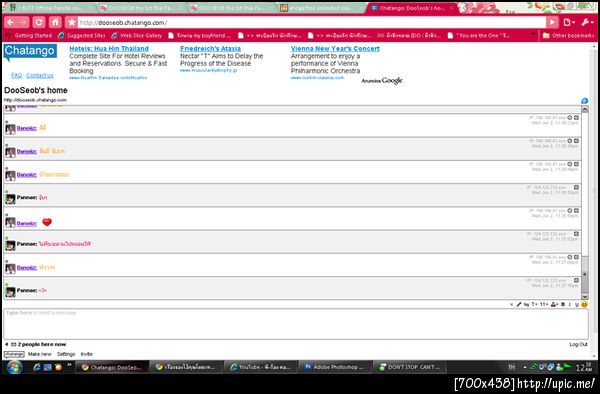The width and height of the screenshot is (600, 394).
Task: Reload the page with the refresh button
Action: (39, 23)
